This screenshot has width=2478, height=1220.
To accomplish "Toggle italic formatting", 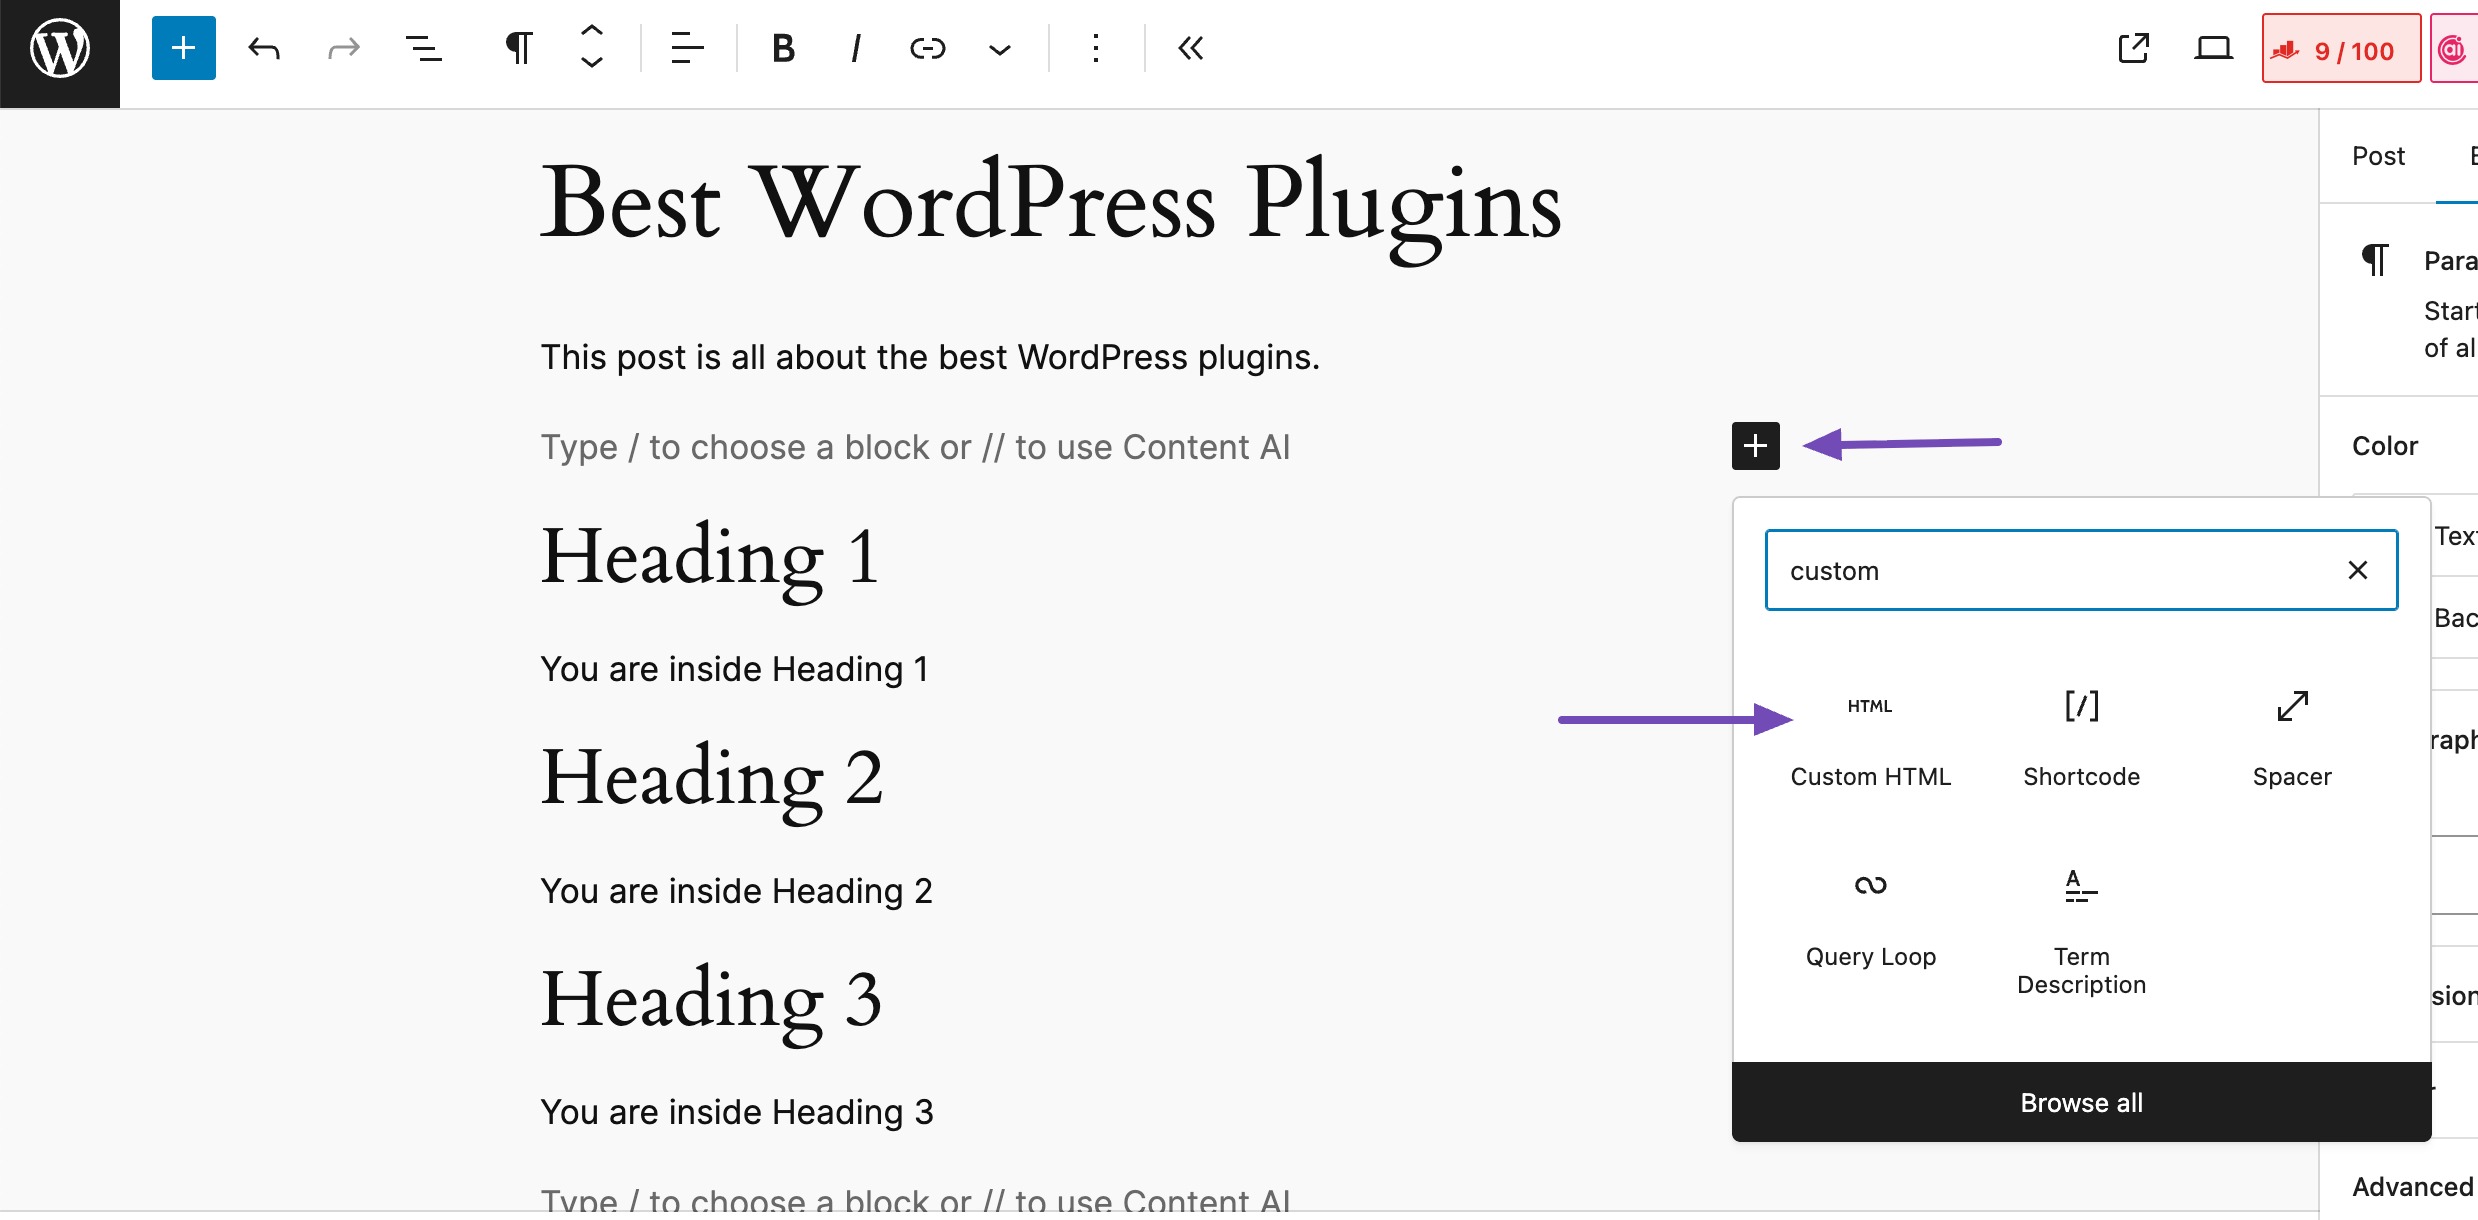I will [x=855, y=48].
